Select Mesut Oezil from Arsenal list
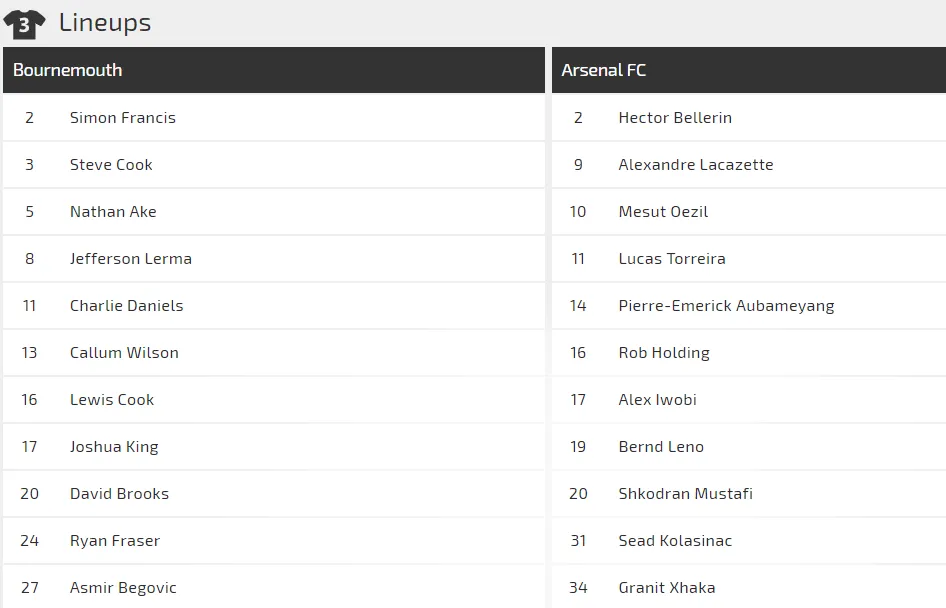Viewport: 946px width, 608px height. pos(663,211)
